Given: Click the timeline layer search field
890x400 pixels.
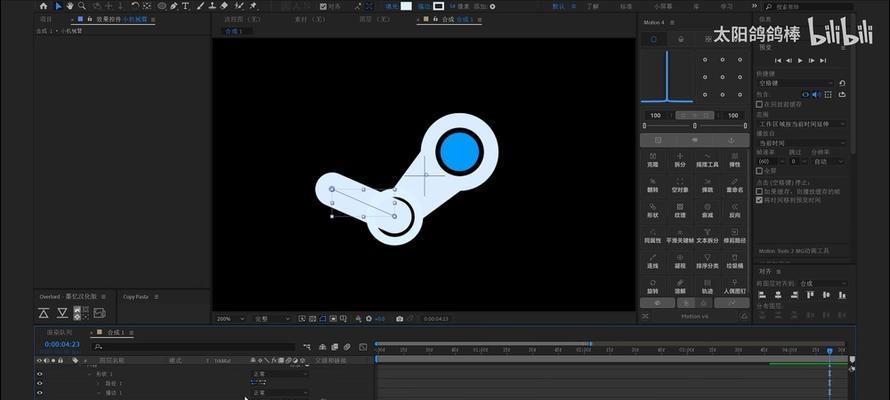Looking at the screenshot, I should tap(193, 347).
